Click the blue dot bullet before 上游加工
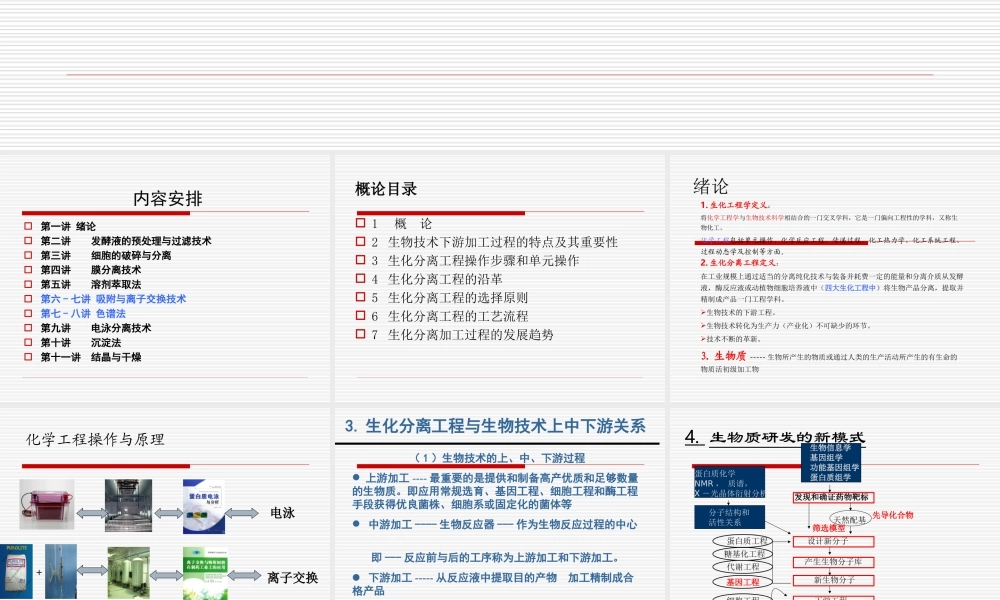This screenshot has width=1000, height=600. click(x=356, y=478)
